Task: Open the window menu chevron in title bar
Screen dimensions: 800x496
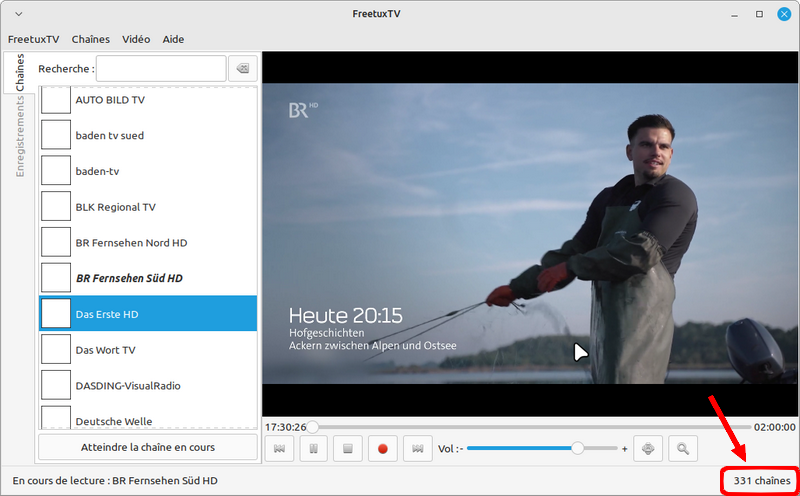Action: coord(18,14)
